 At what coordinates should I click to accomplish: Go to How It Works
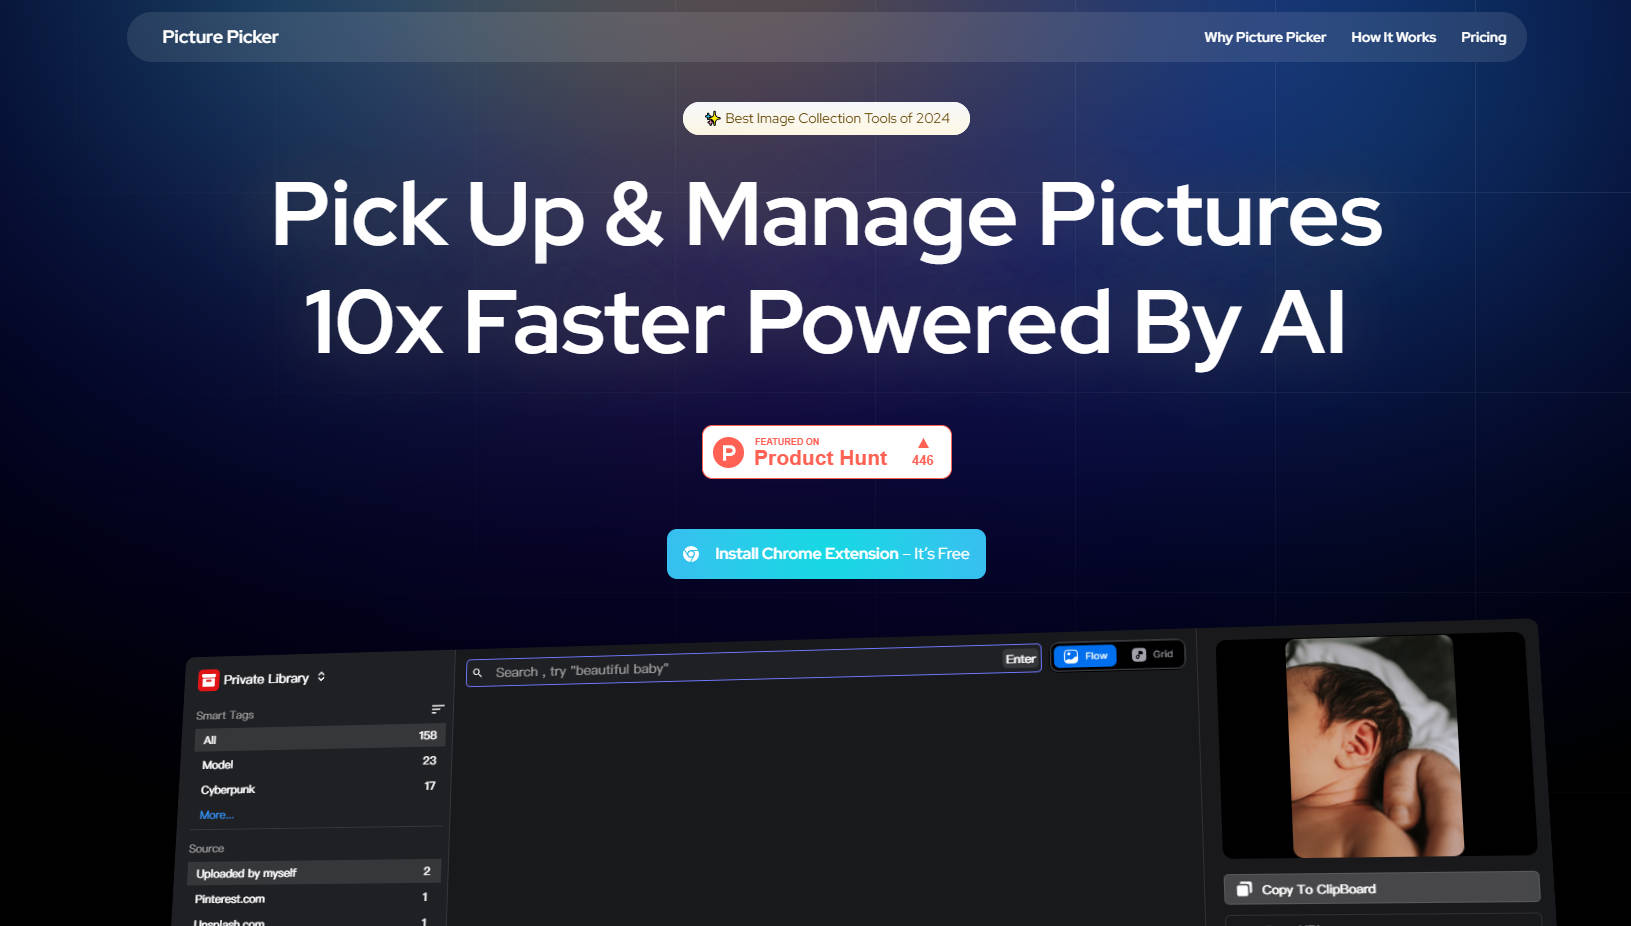click(1393, 37)
